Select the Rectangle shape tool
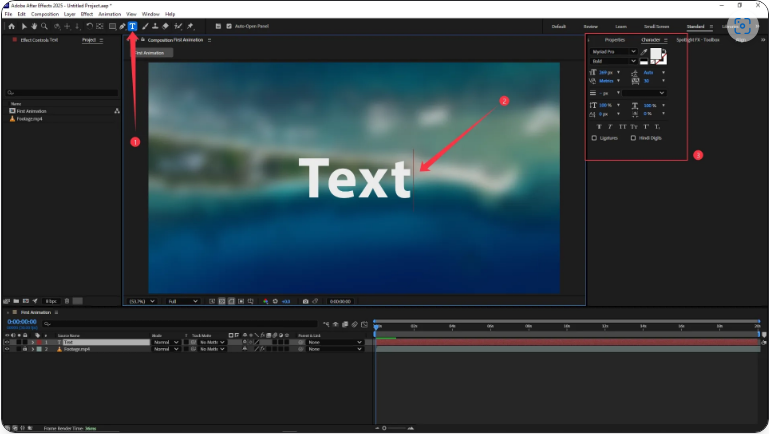Image resolution: width=769 pixels, height=434 pixels. click(x=112, y=26)
